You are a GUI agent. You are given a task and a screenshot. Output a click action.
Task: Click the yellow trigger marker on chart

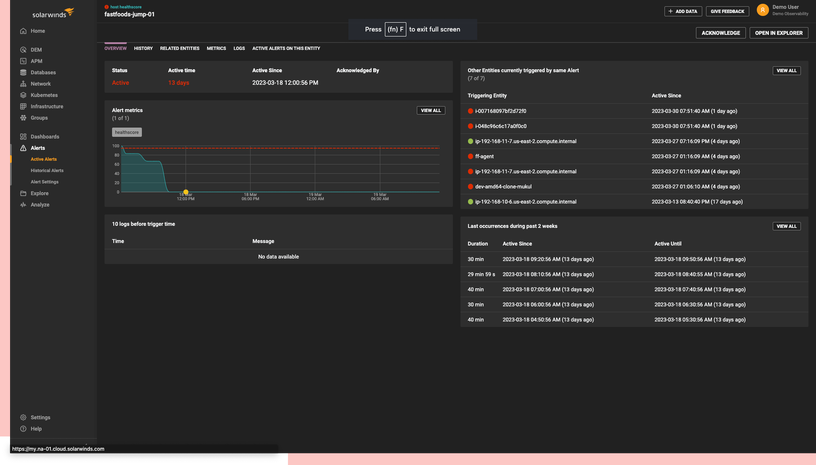(x=186, y=192)
